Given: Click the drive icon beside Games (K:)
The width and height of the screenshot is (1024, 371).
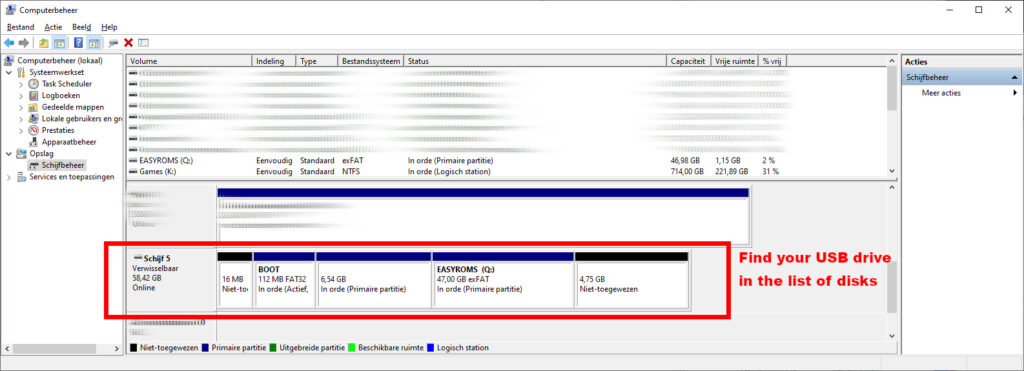Looking at the screenshot, I should 133,172.
